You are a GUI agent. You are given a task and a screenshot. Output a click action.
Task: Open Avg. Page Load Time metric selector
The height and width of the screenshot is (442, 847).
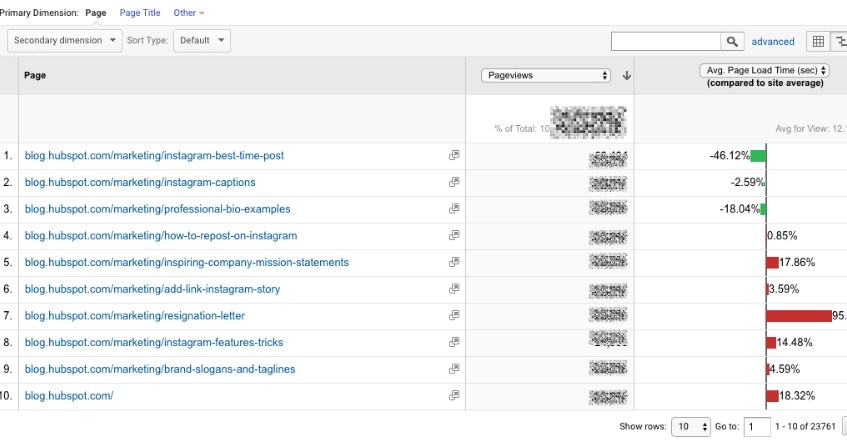(x=764, y=70)
